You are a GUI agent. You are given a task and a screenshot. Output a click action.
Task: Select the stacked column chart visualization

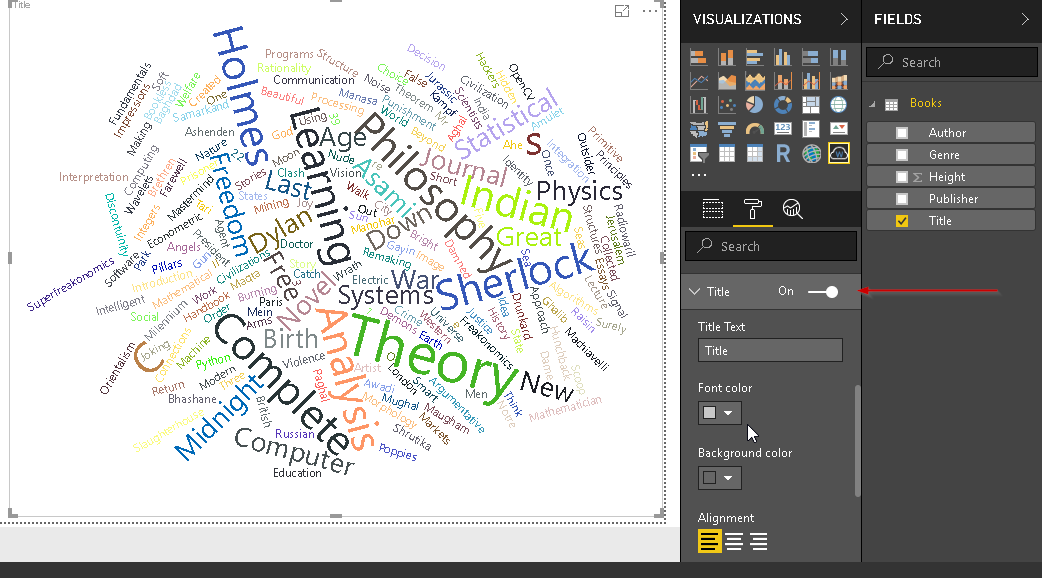click(x=726, y=58)
